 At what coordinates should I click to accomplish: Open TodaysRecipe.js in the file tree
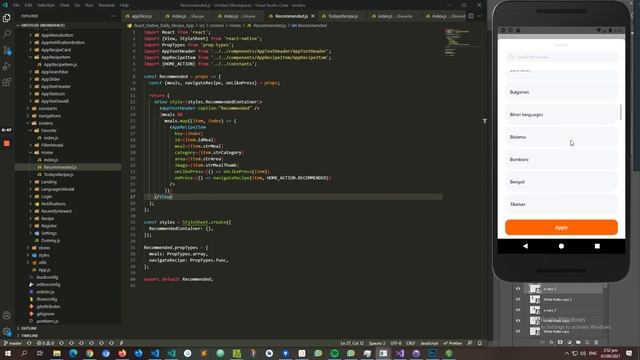coord(58,174)
